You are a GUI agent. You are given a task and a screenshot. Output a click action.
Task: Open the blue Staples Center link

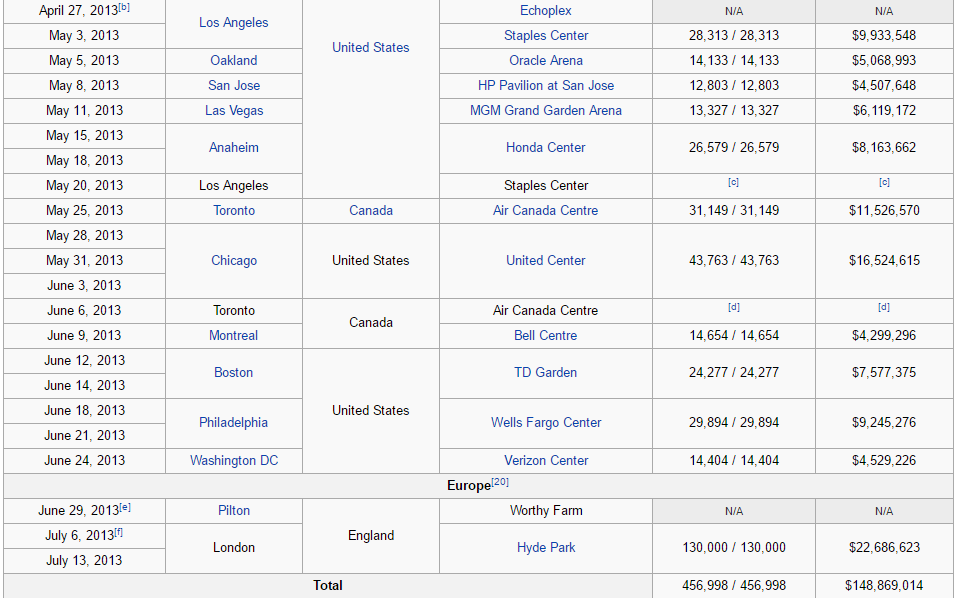pyautogui.click(x=546, y=36)
